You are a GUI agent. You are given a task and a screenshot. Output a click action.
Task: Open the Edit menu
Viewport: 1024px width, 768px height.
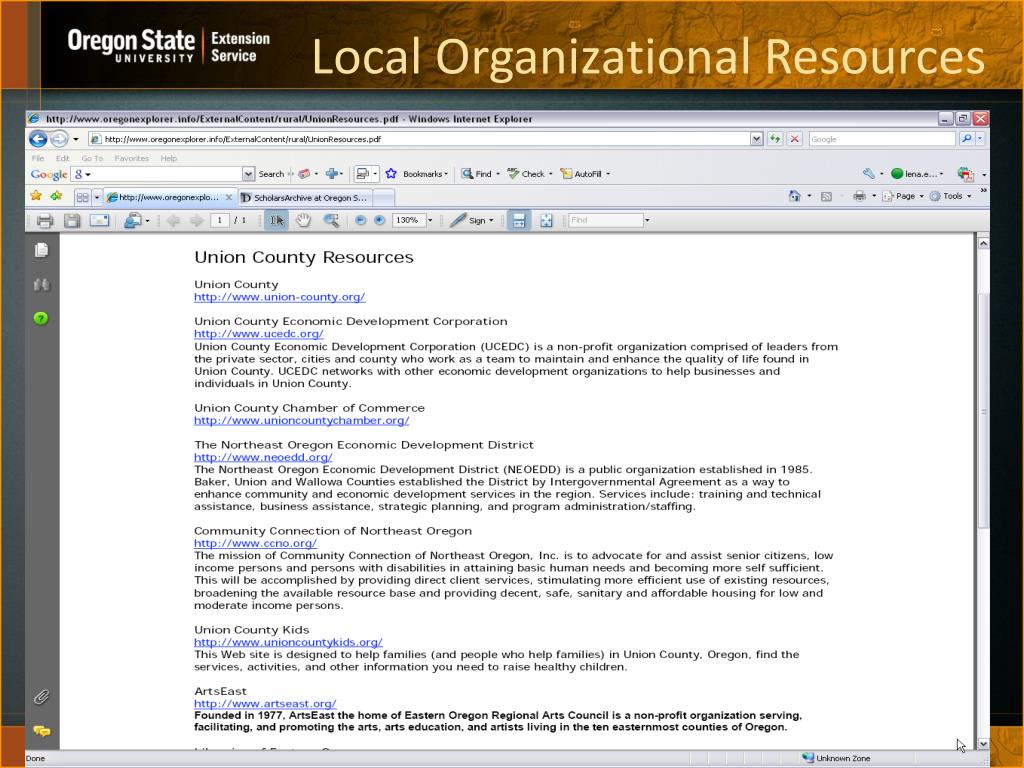[x=63, y=158]
